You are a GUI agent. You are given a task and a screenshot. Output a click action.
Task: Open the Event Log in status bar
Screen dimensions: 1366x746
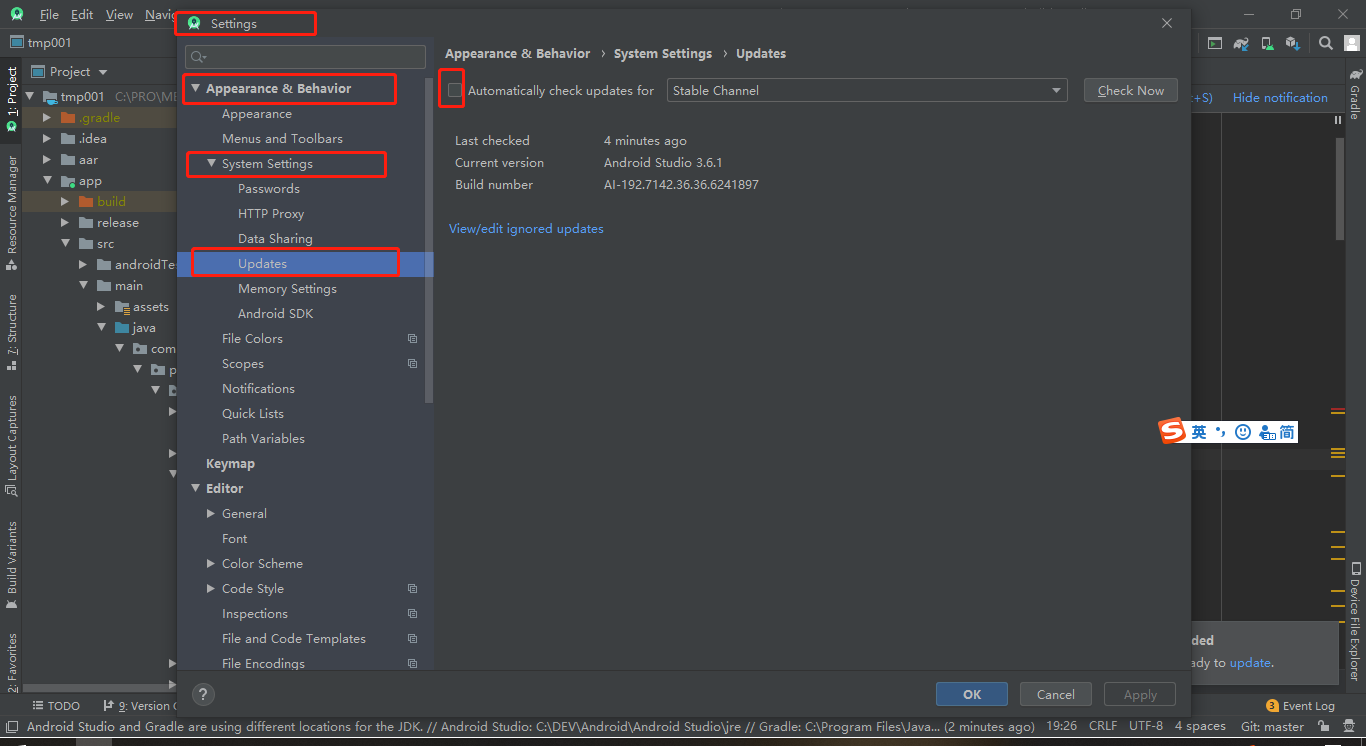[1300, 706]
